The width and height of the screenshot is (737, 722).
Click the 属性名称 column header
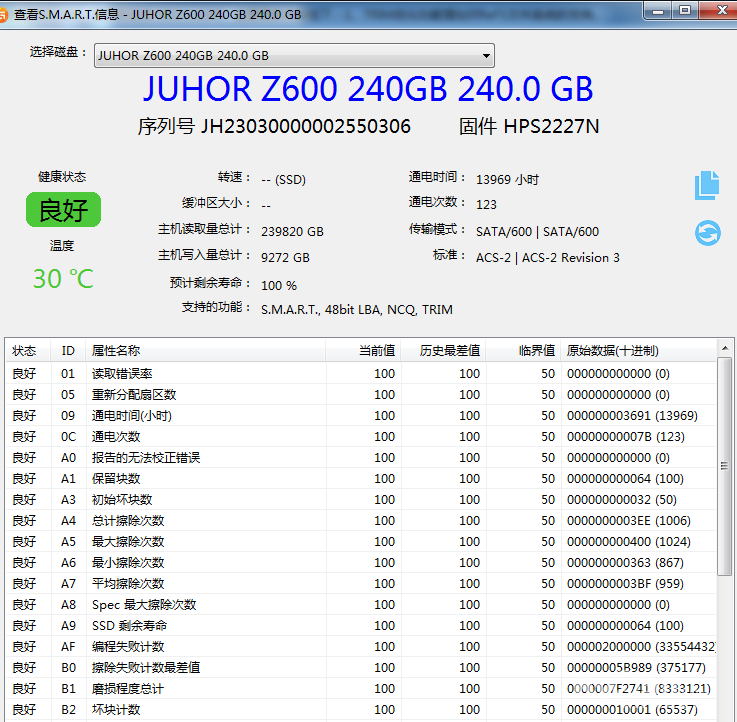click(x=116, y=351)
